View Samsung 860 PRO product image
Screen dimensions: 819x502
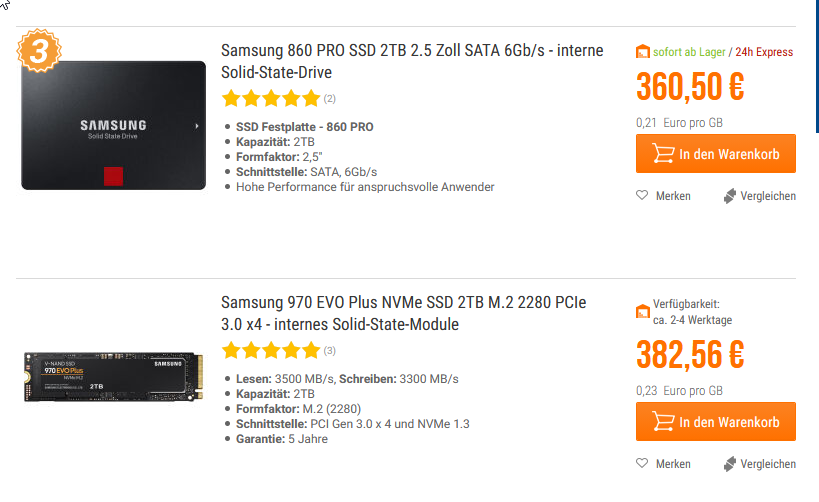pos(113,125)
